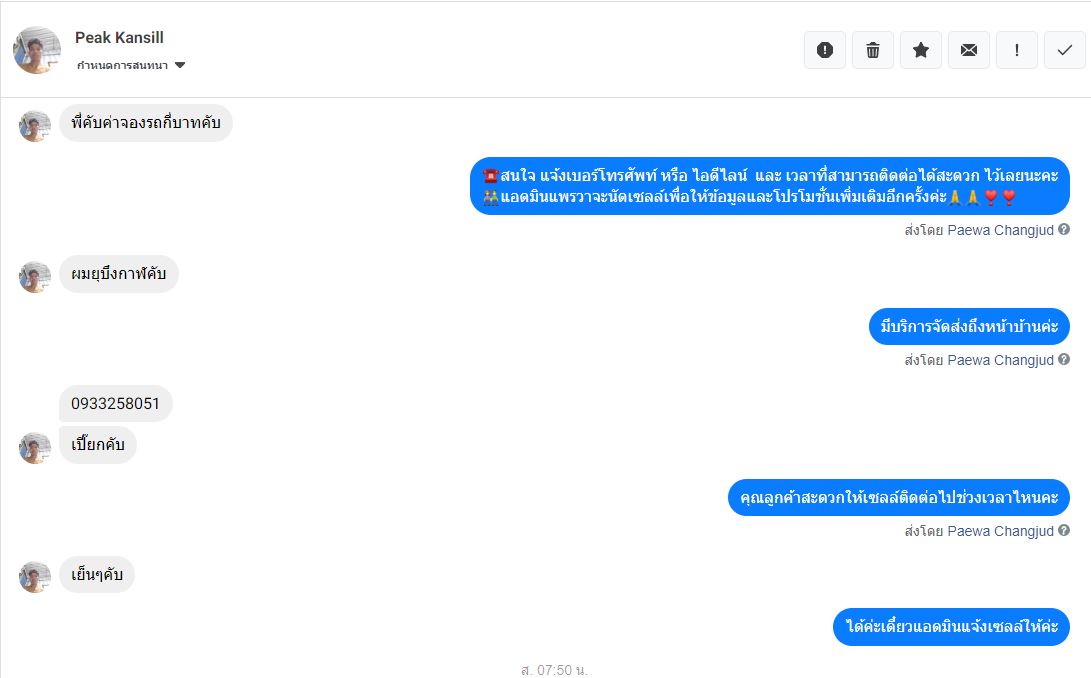Mark conversation as spam using alert icon

pos(825,50)
